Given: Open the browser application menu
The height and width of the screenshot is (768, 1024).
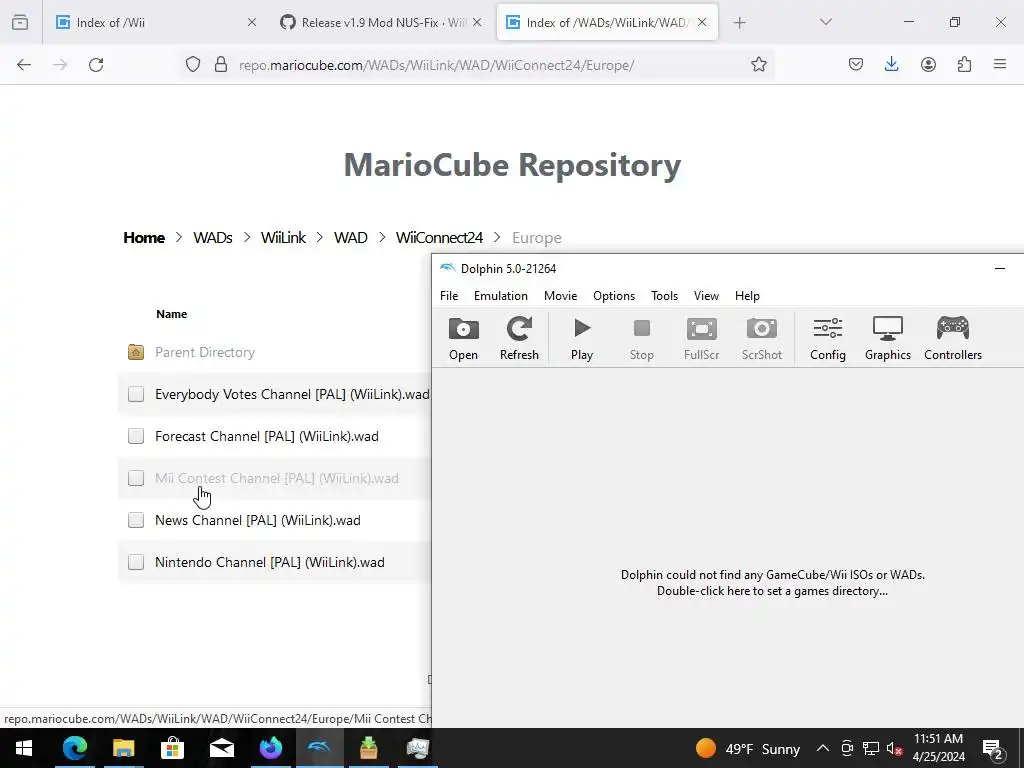Looking at the screenshot, I should click(x=1000, y=64).
